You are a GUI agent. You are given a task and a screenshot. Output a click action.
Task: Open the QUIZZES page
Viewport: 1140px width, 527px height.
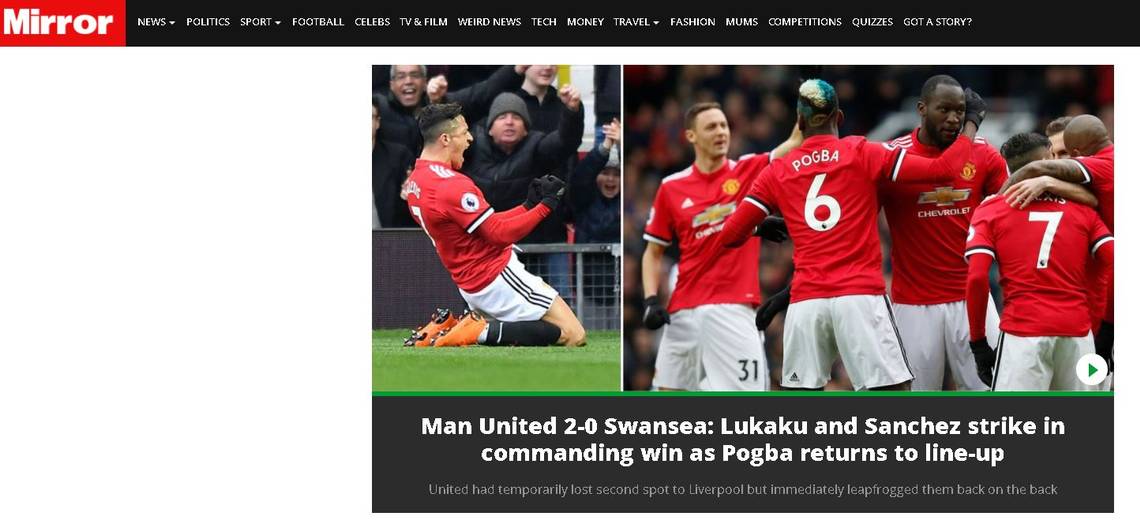(872, 22)
